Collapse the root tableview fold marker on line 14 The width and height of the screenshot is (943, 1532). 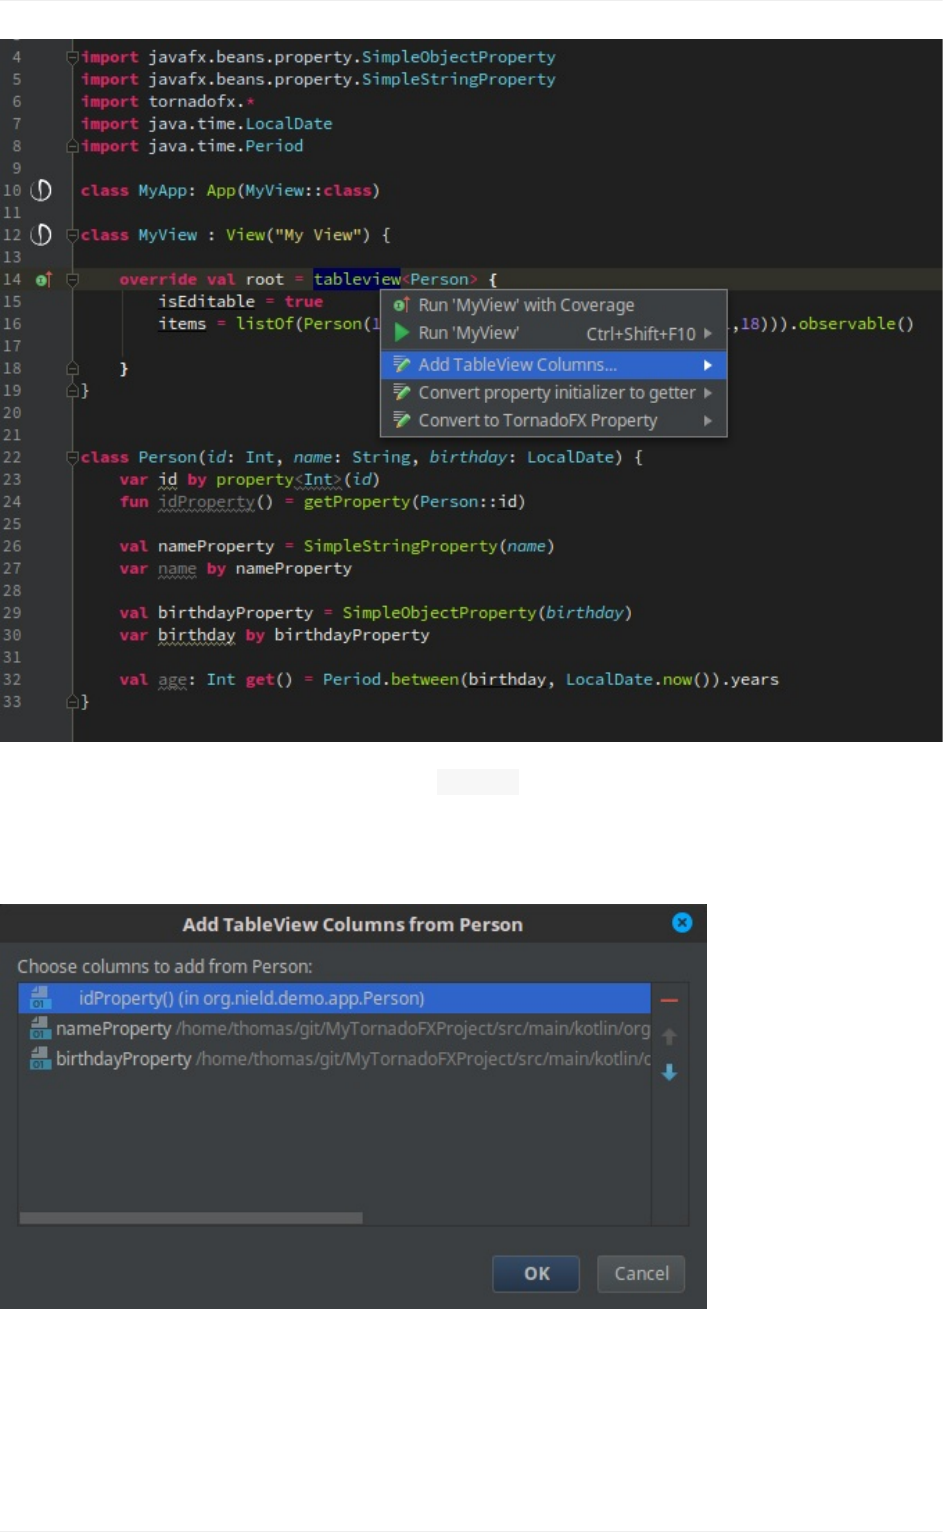coord(72,280)
